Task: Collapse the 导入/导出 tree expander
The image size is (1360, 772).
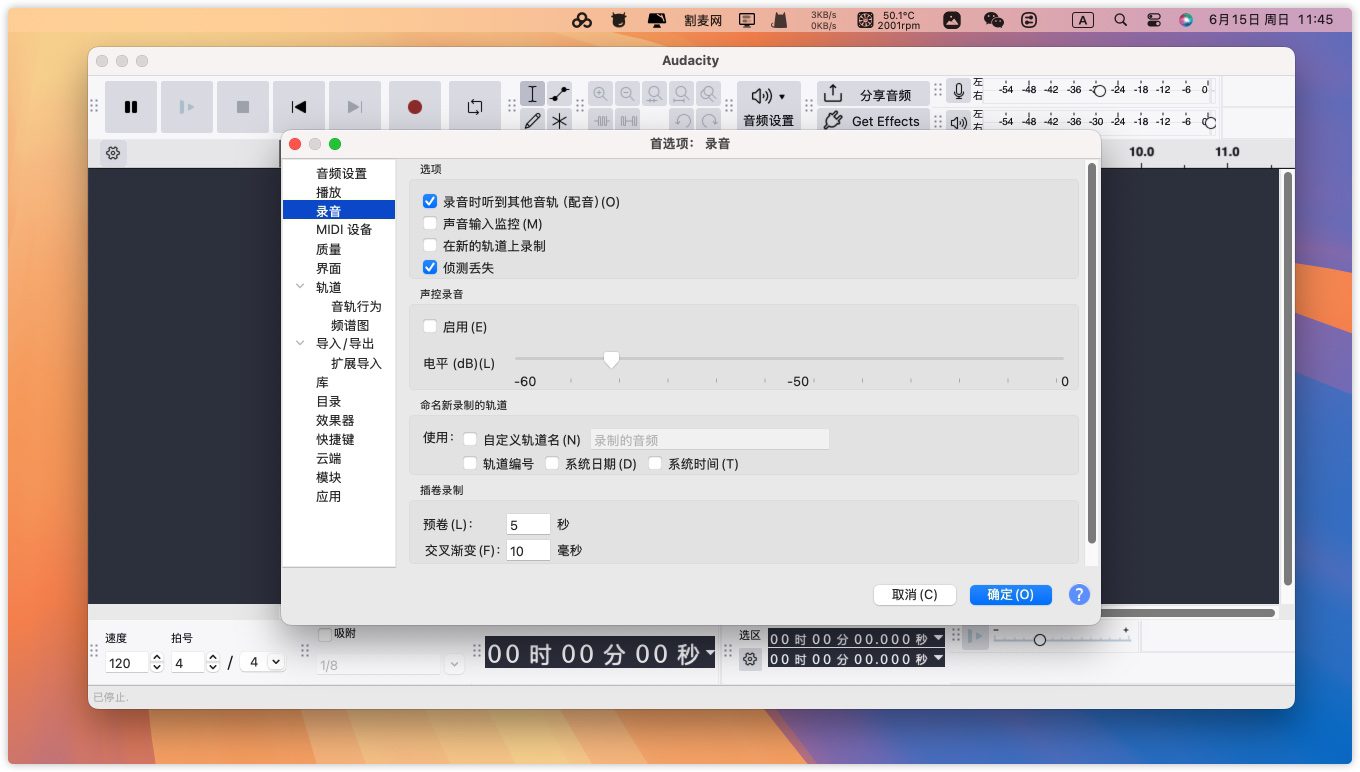Action: (300, 344)
